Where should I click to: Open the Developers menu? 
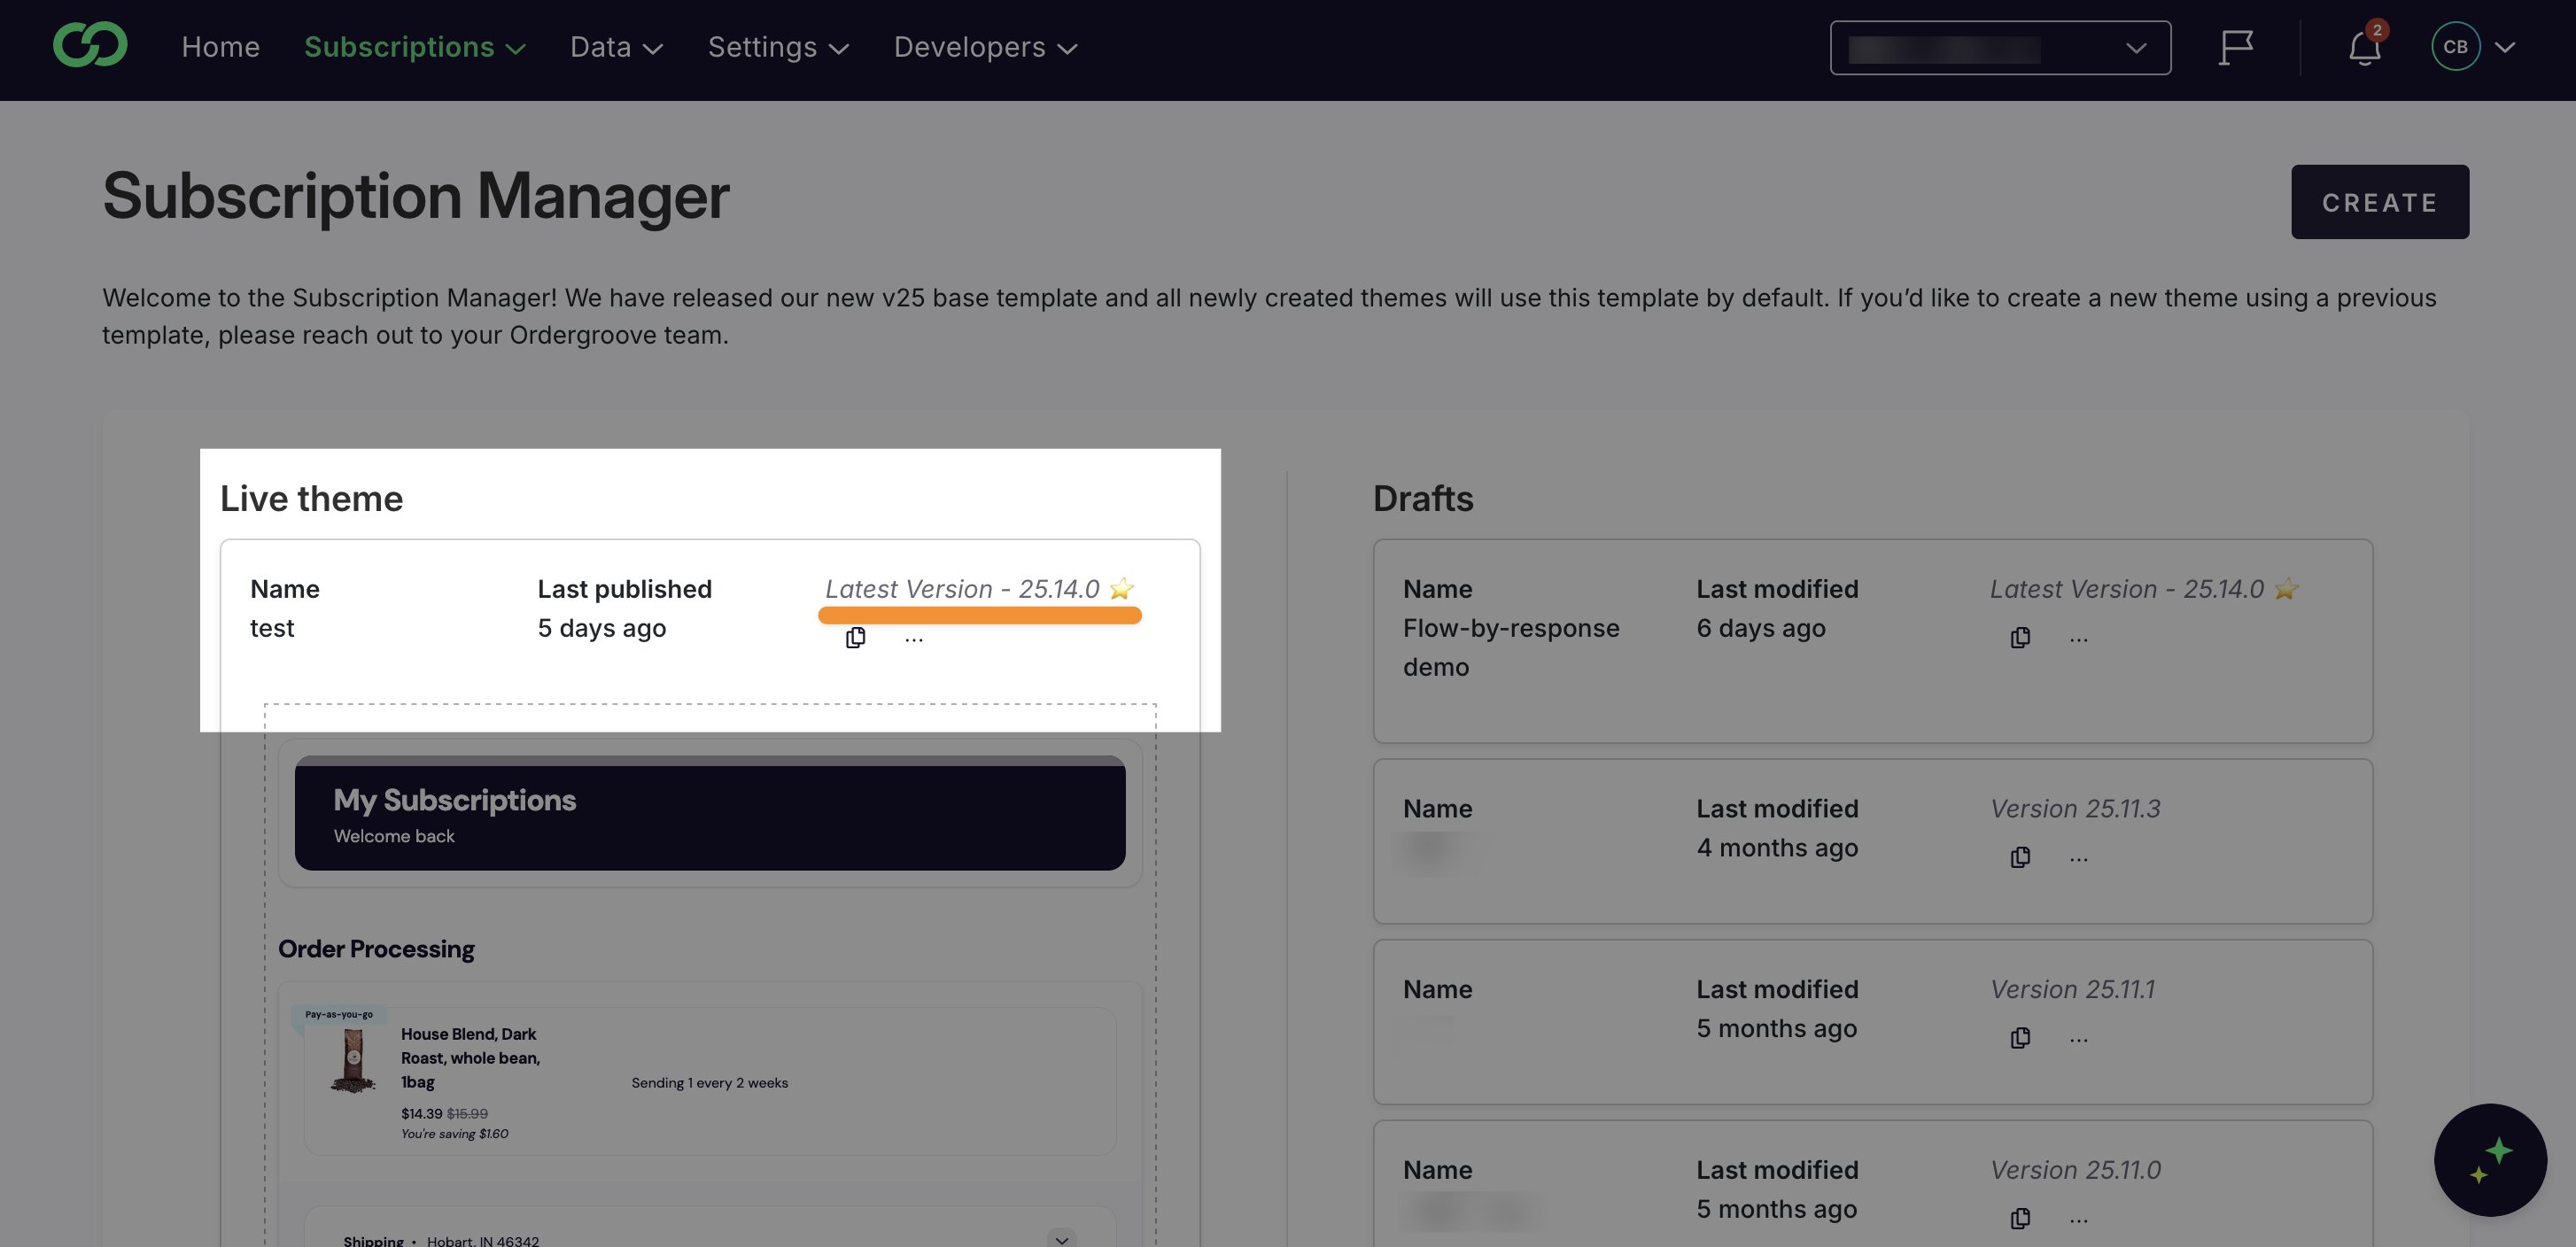(x=983, y=46)
